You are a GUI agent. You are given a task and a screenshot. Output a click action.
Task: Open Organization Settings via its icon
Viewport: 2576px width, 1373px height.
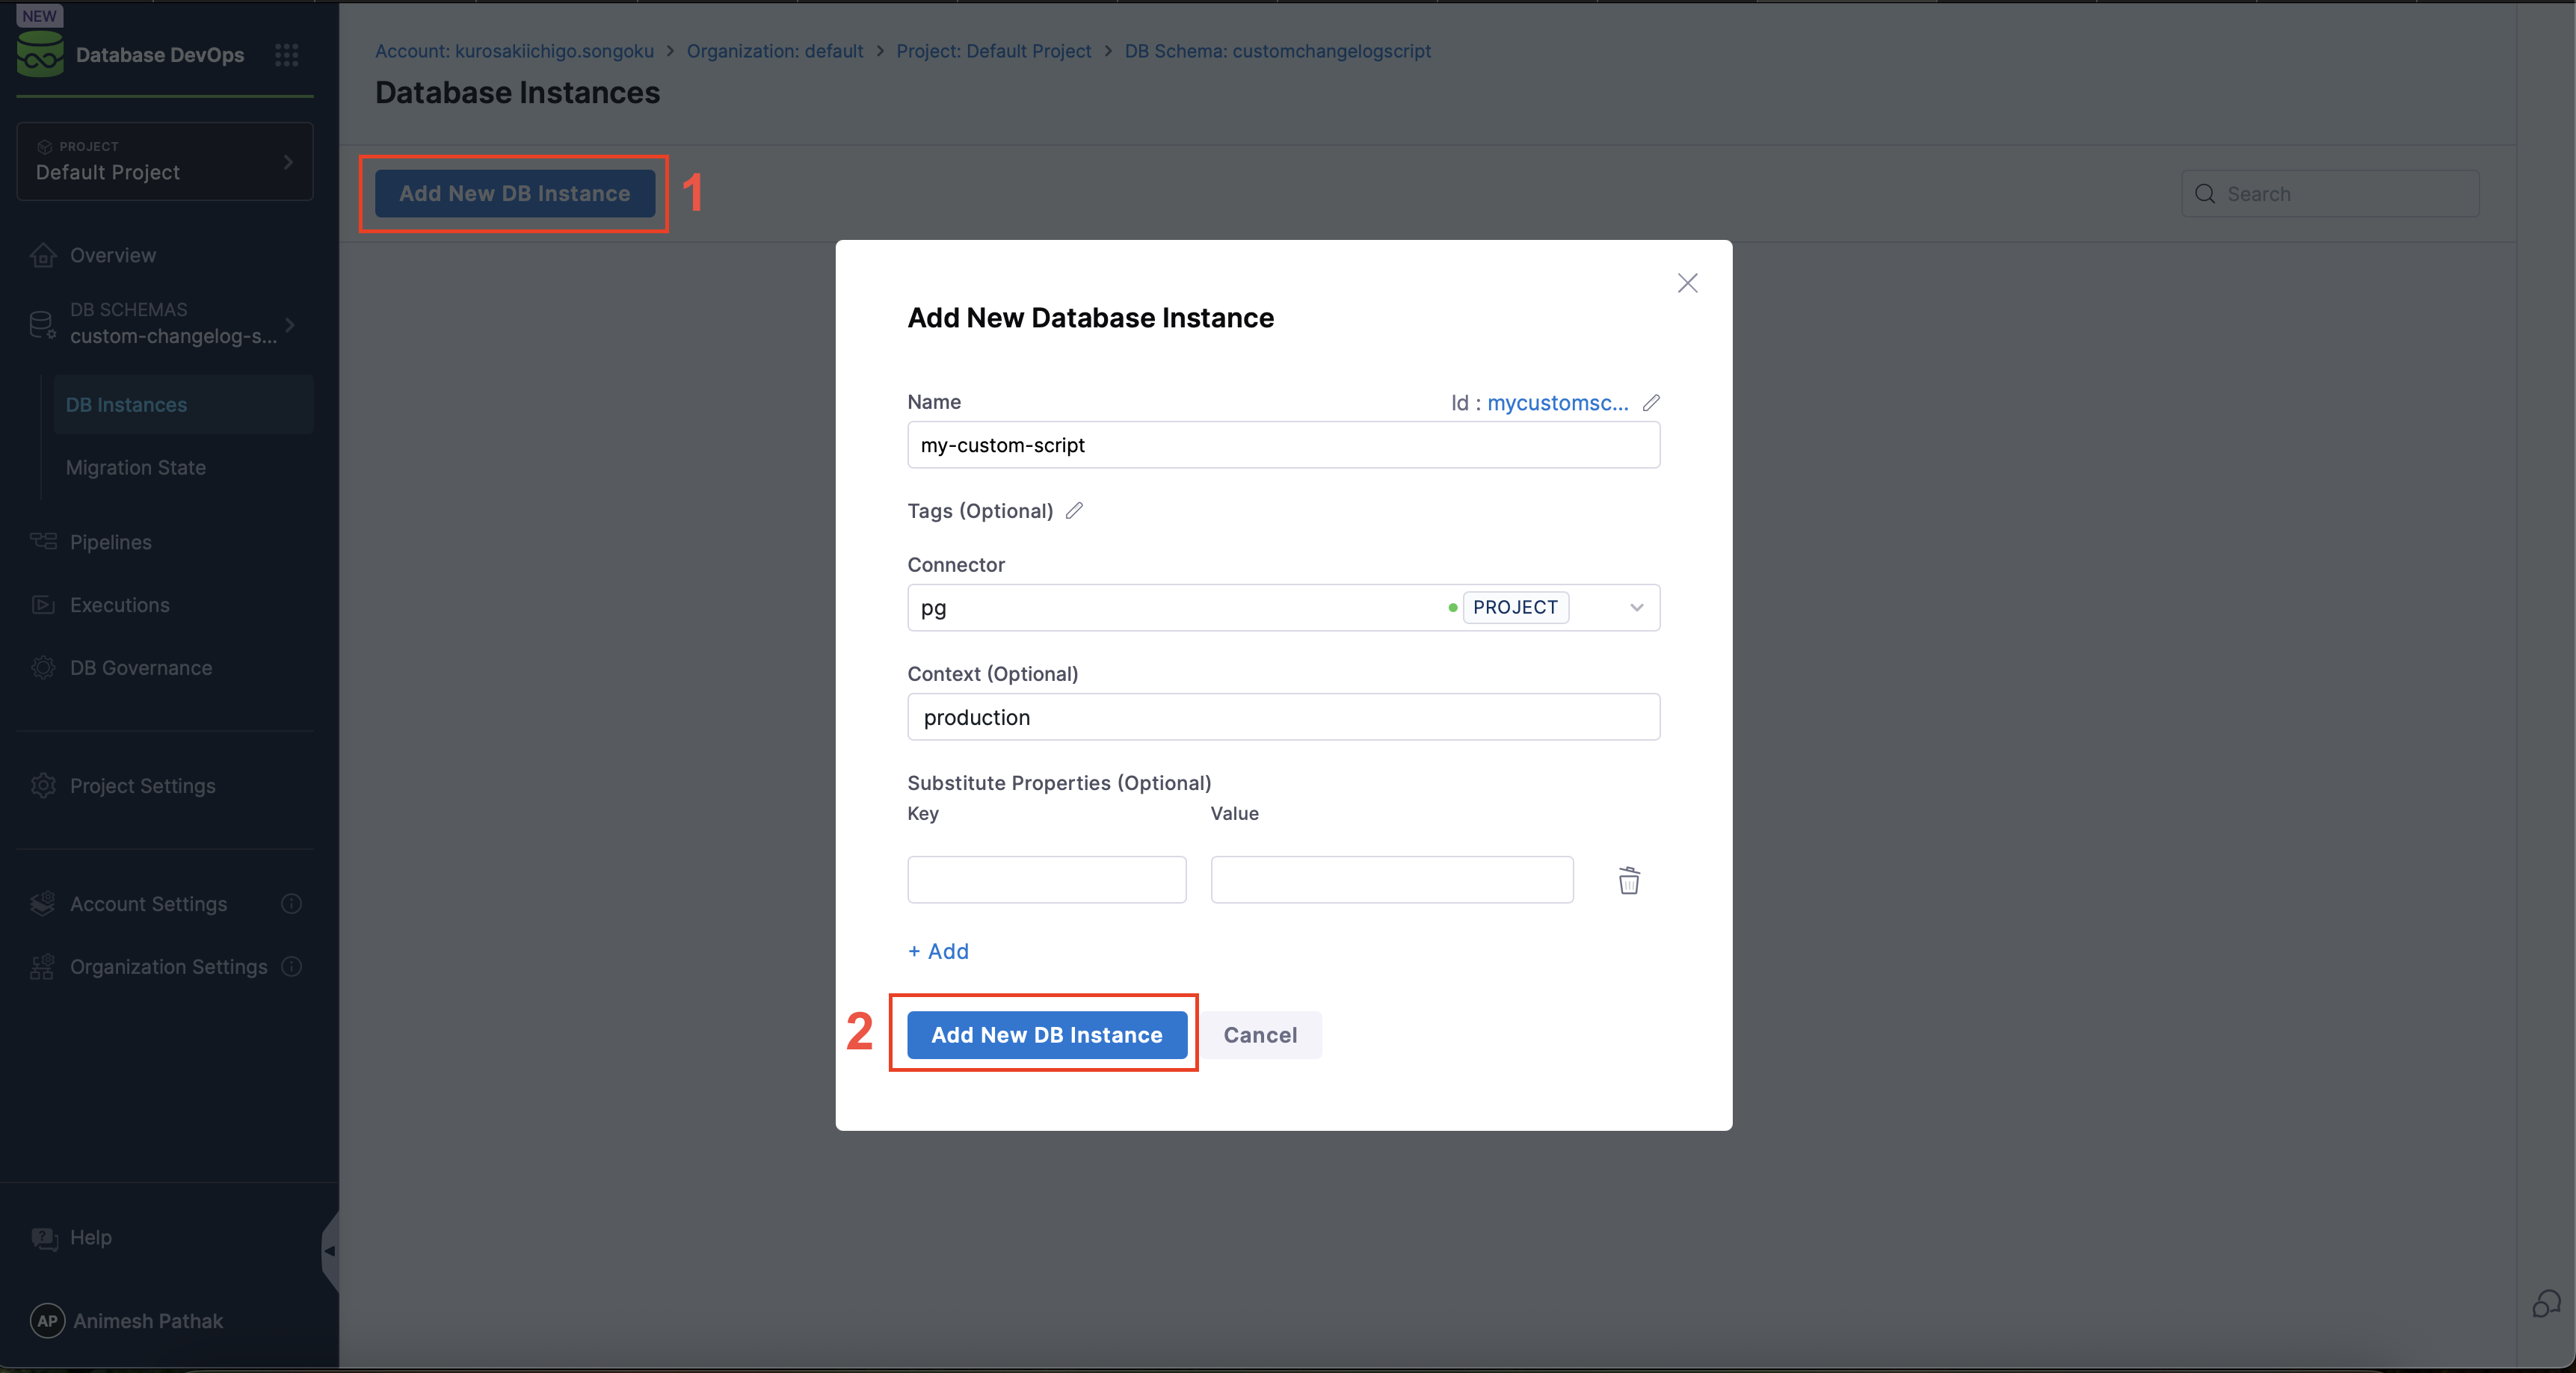coord(43,966)
